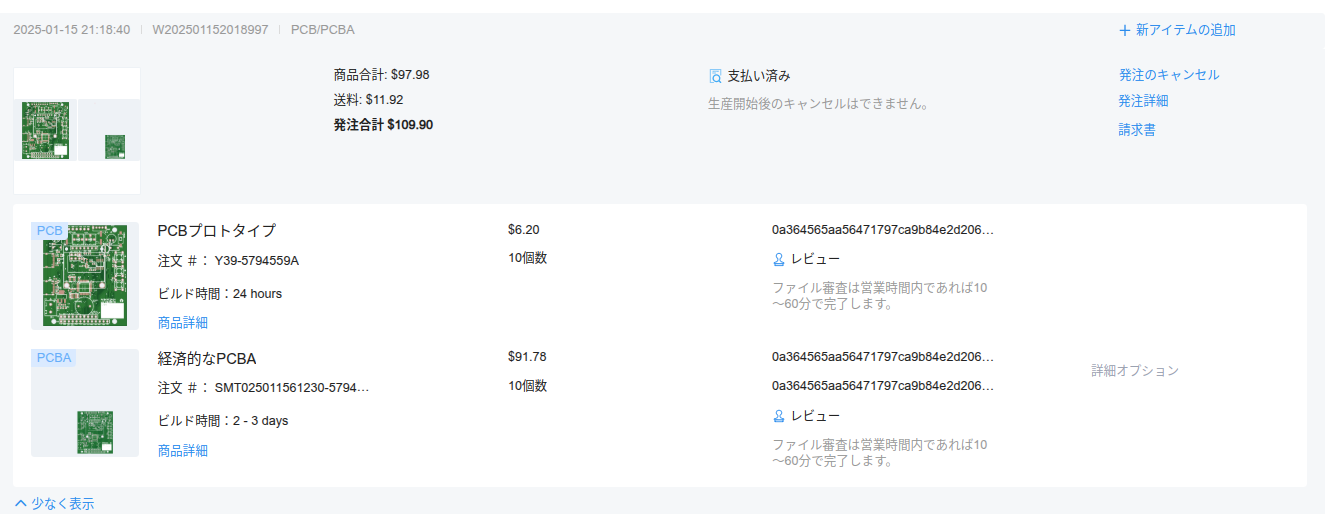Click order number Y39-5794559A
Viewport: 1339px width, 514px height.
click(x=257, y=261)
